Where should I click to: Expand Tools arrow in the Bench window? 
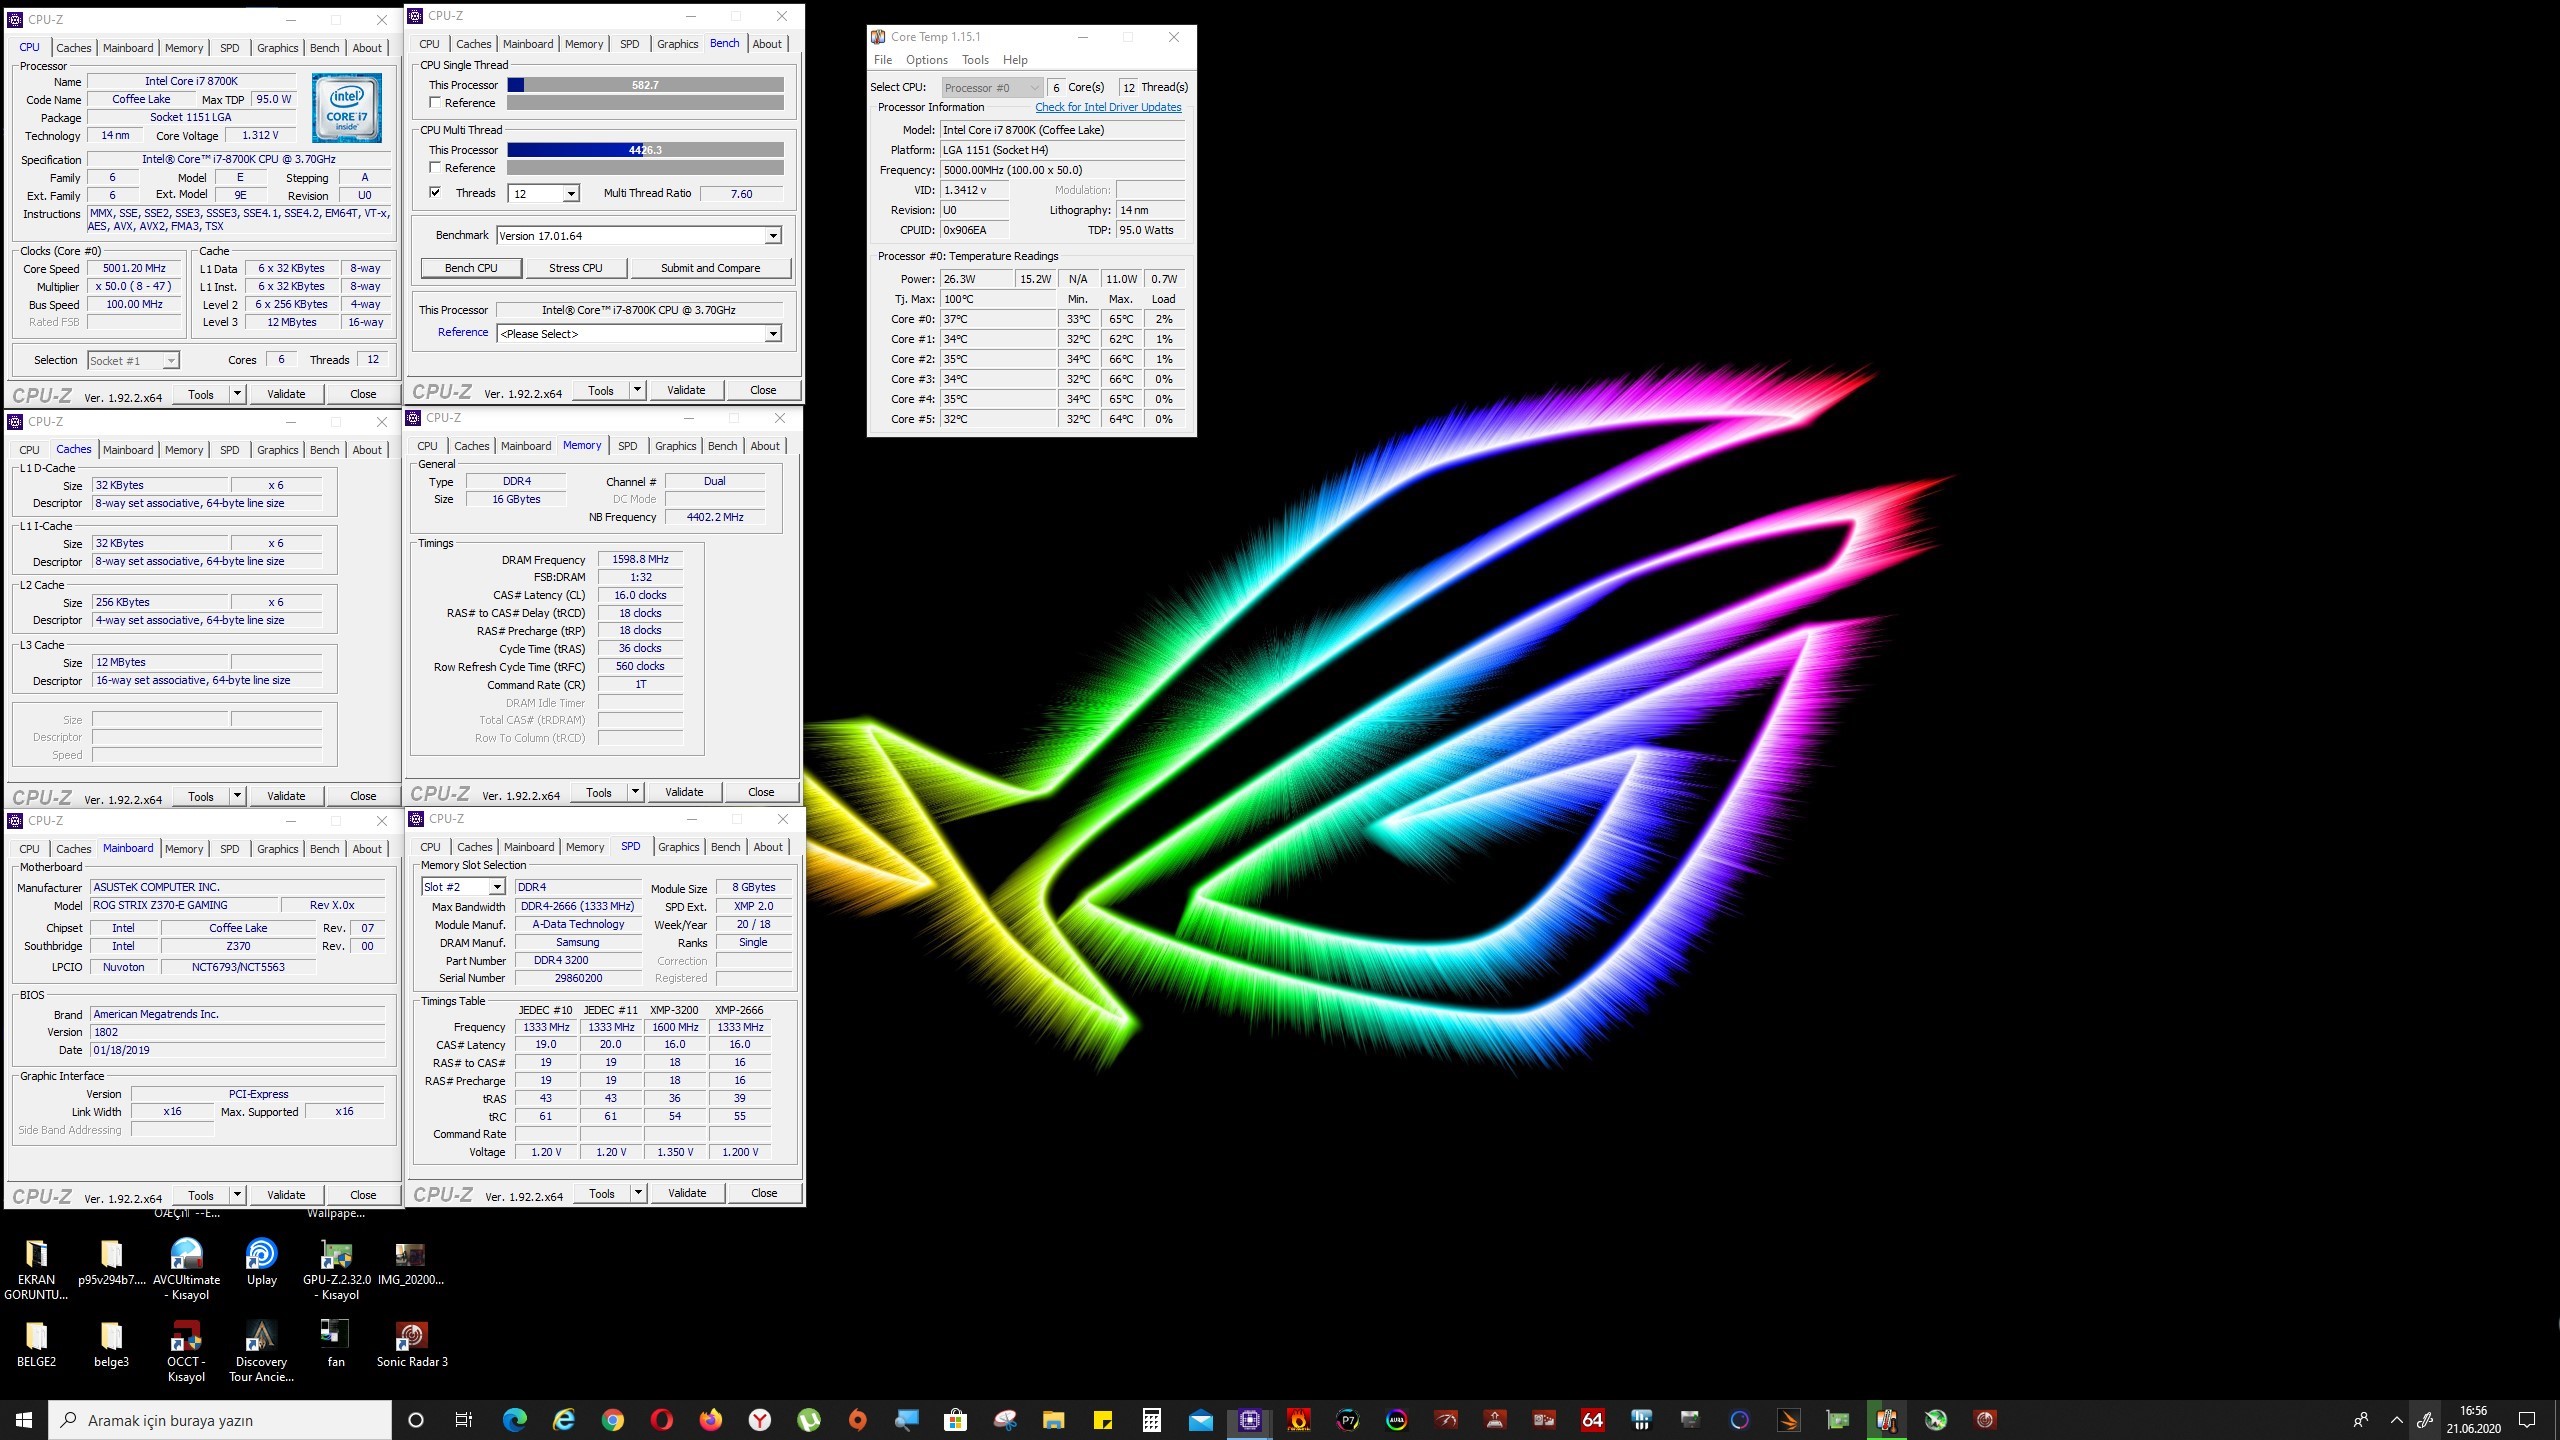click(x=639, y=390)
